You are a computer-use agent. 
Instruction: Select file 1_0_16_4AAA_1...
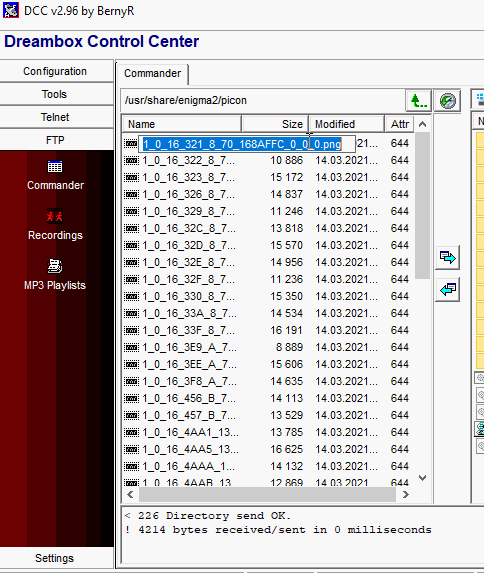tap(189, 466)
